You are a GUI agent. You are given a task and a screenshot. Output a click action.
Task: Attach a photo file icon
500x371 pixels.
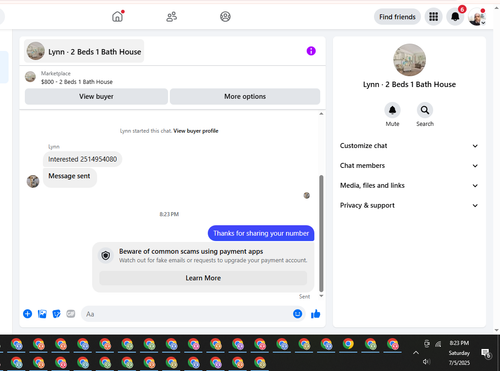point(42,314)
